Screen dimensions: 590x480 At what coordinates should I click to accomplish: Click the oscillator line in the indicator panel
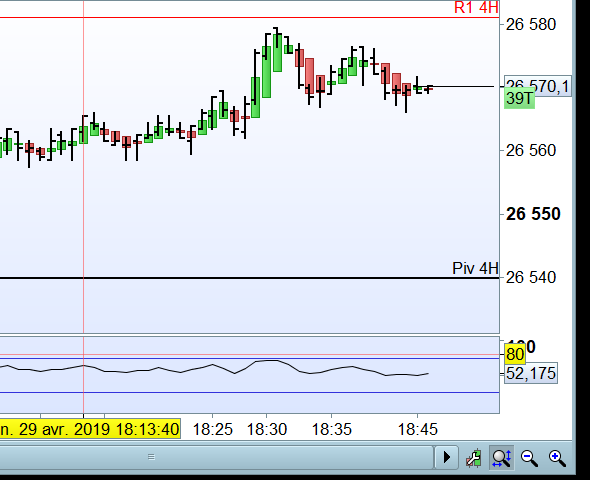pyautogui.click(x=214, y=369)
